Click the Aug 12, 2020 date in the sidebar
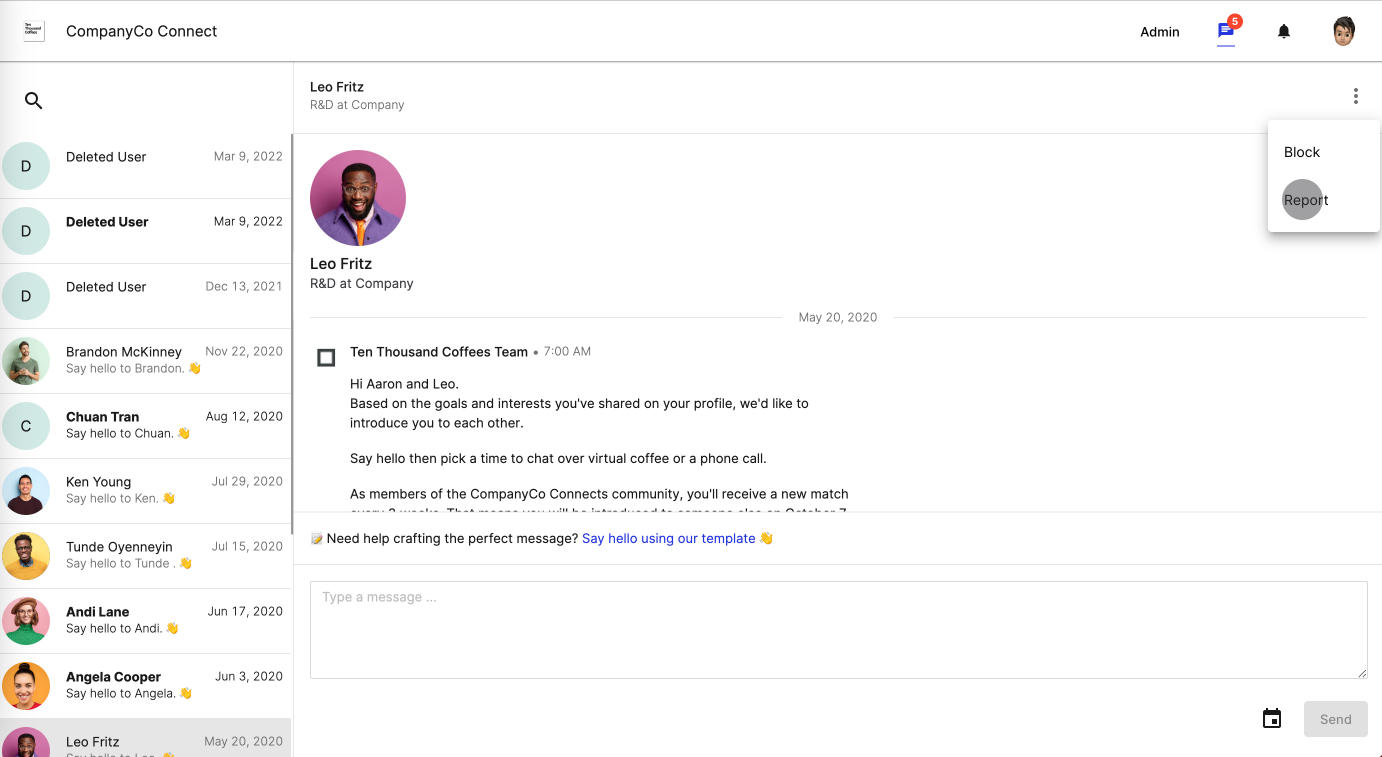1382x757 pixels. click(x=244, y=416)
